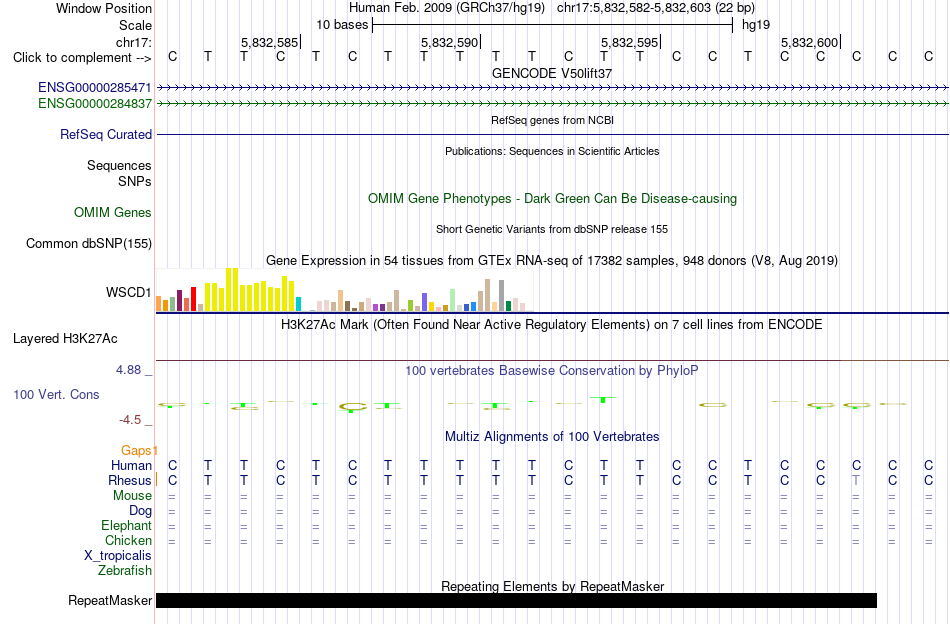Image resolution: width=950 pixels, height=624 pixels.
Task: Click the 'Click to complement -->' label
Action: pyautogui.click(x=82, y=58)
